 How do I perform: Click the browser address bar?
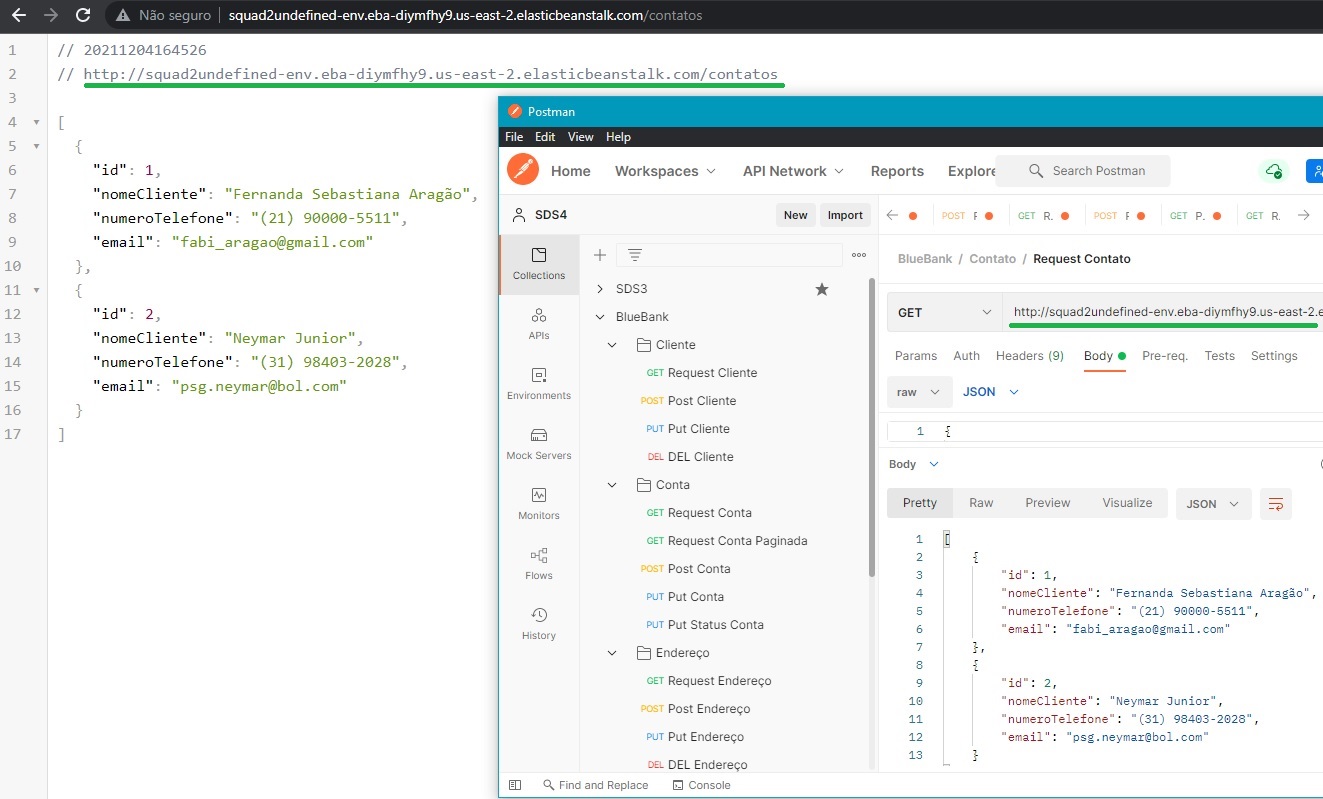click(465, 16)
